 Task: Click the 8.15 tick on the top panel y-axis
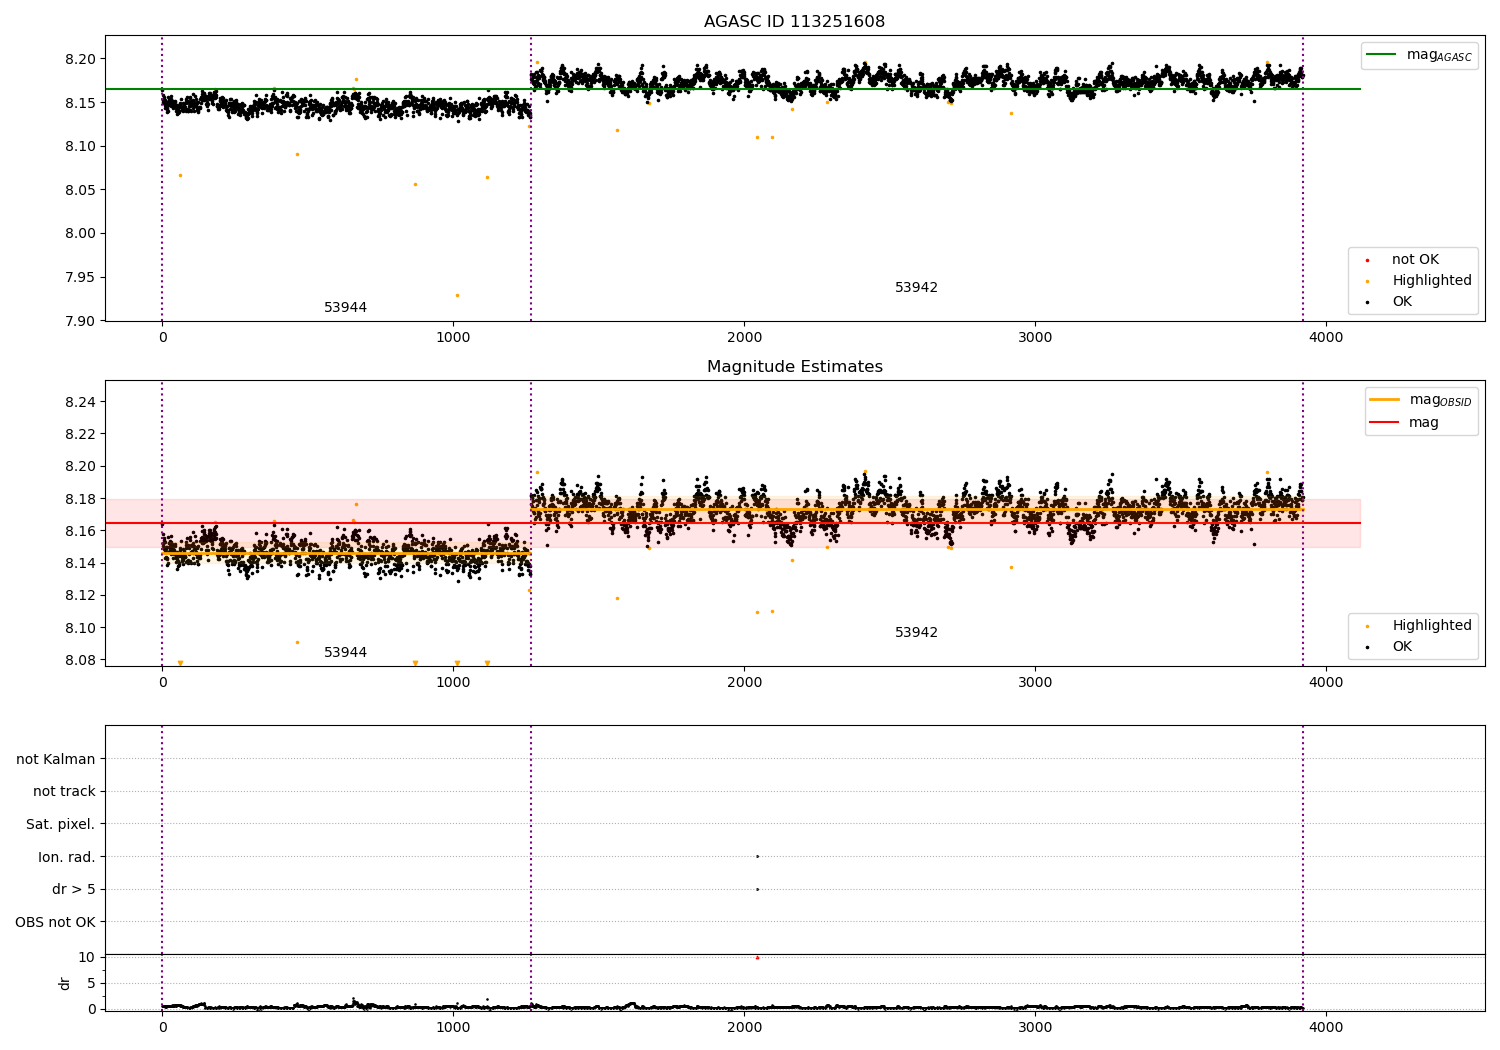pos(82,103)
